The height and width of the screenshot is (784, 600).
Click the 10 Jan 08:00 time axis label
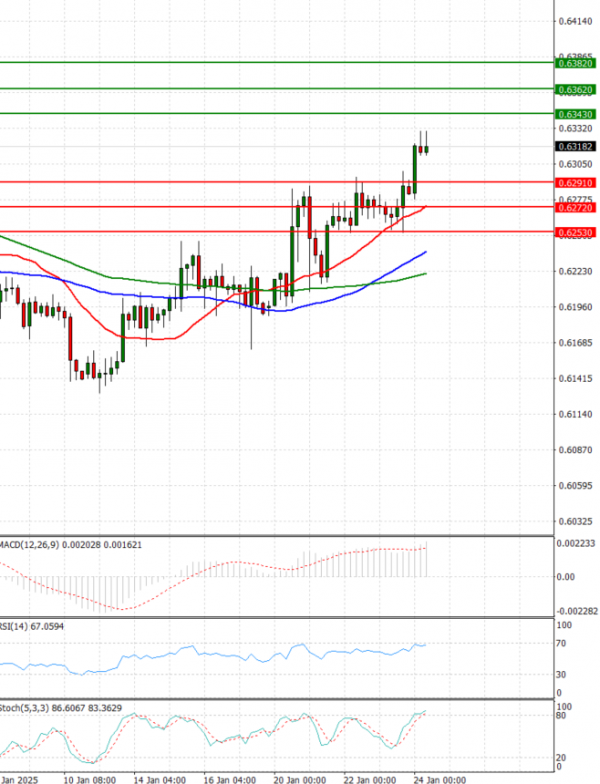pyautogui.click(x=90, y=780)
